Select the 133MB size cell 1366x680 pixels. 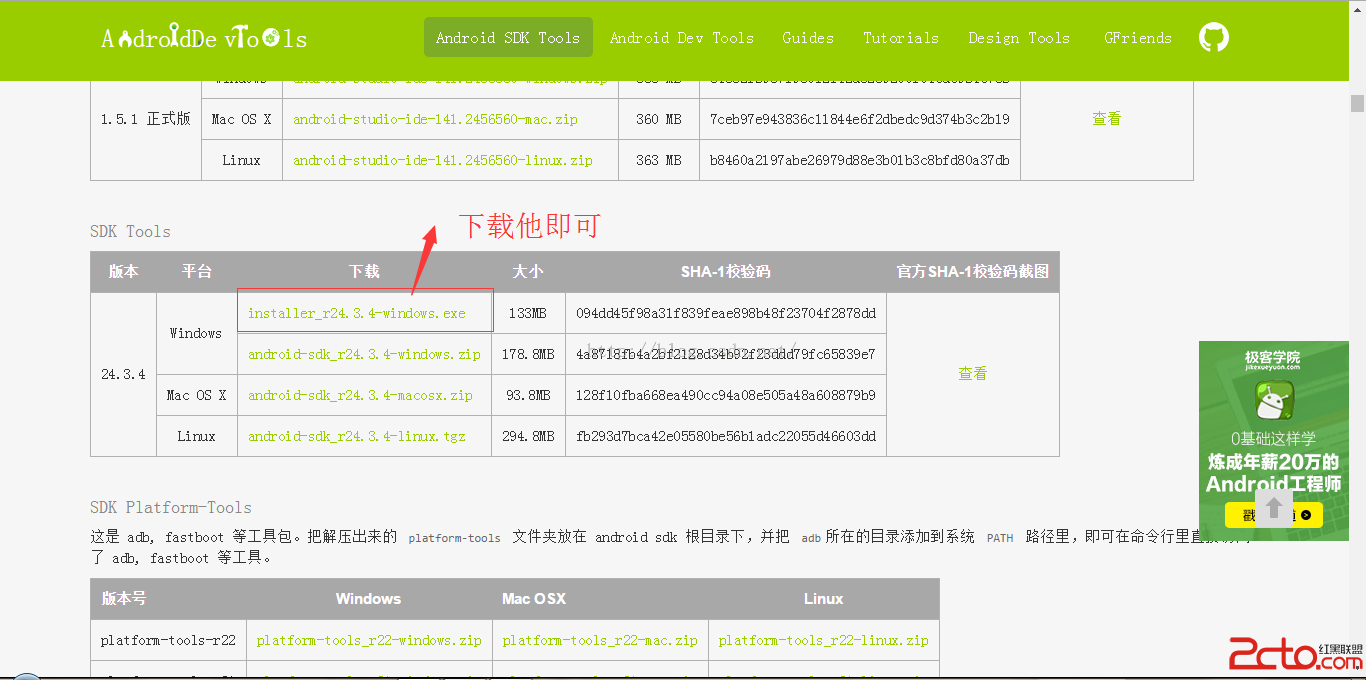click(528, 313)
